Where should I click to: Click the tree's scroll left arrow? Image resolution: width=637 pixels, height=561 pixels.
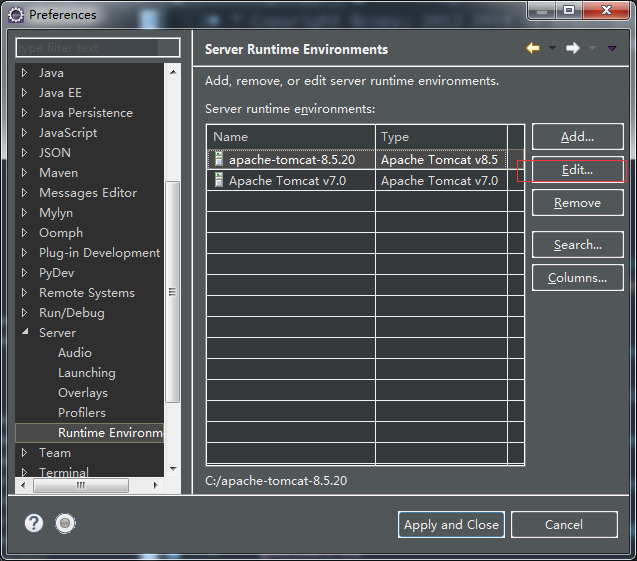pos(23,485)
